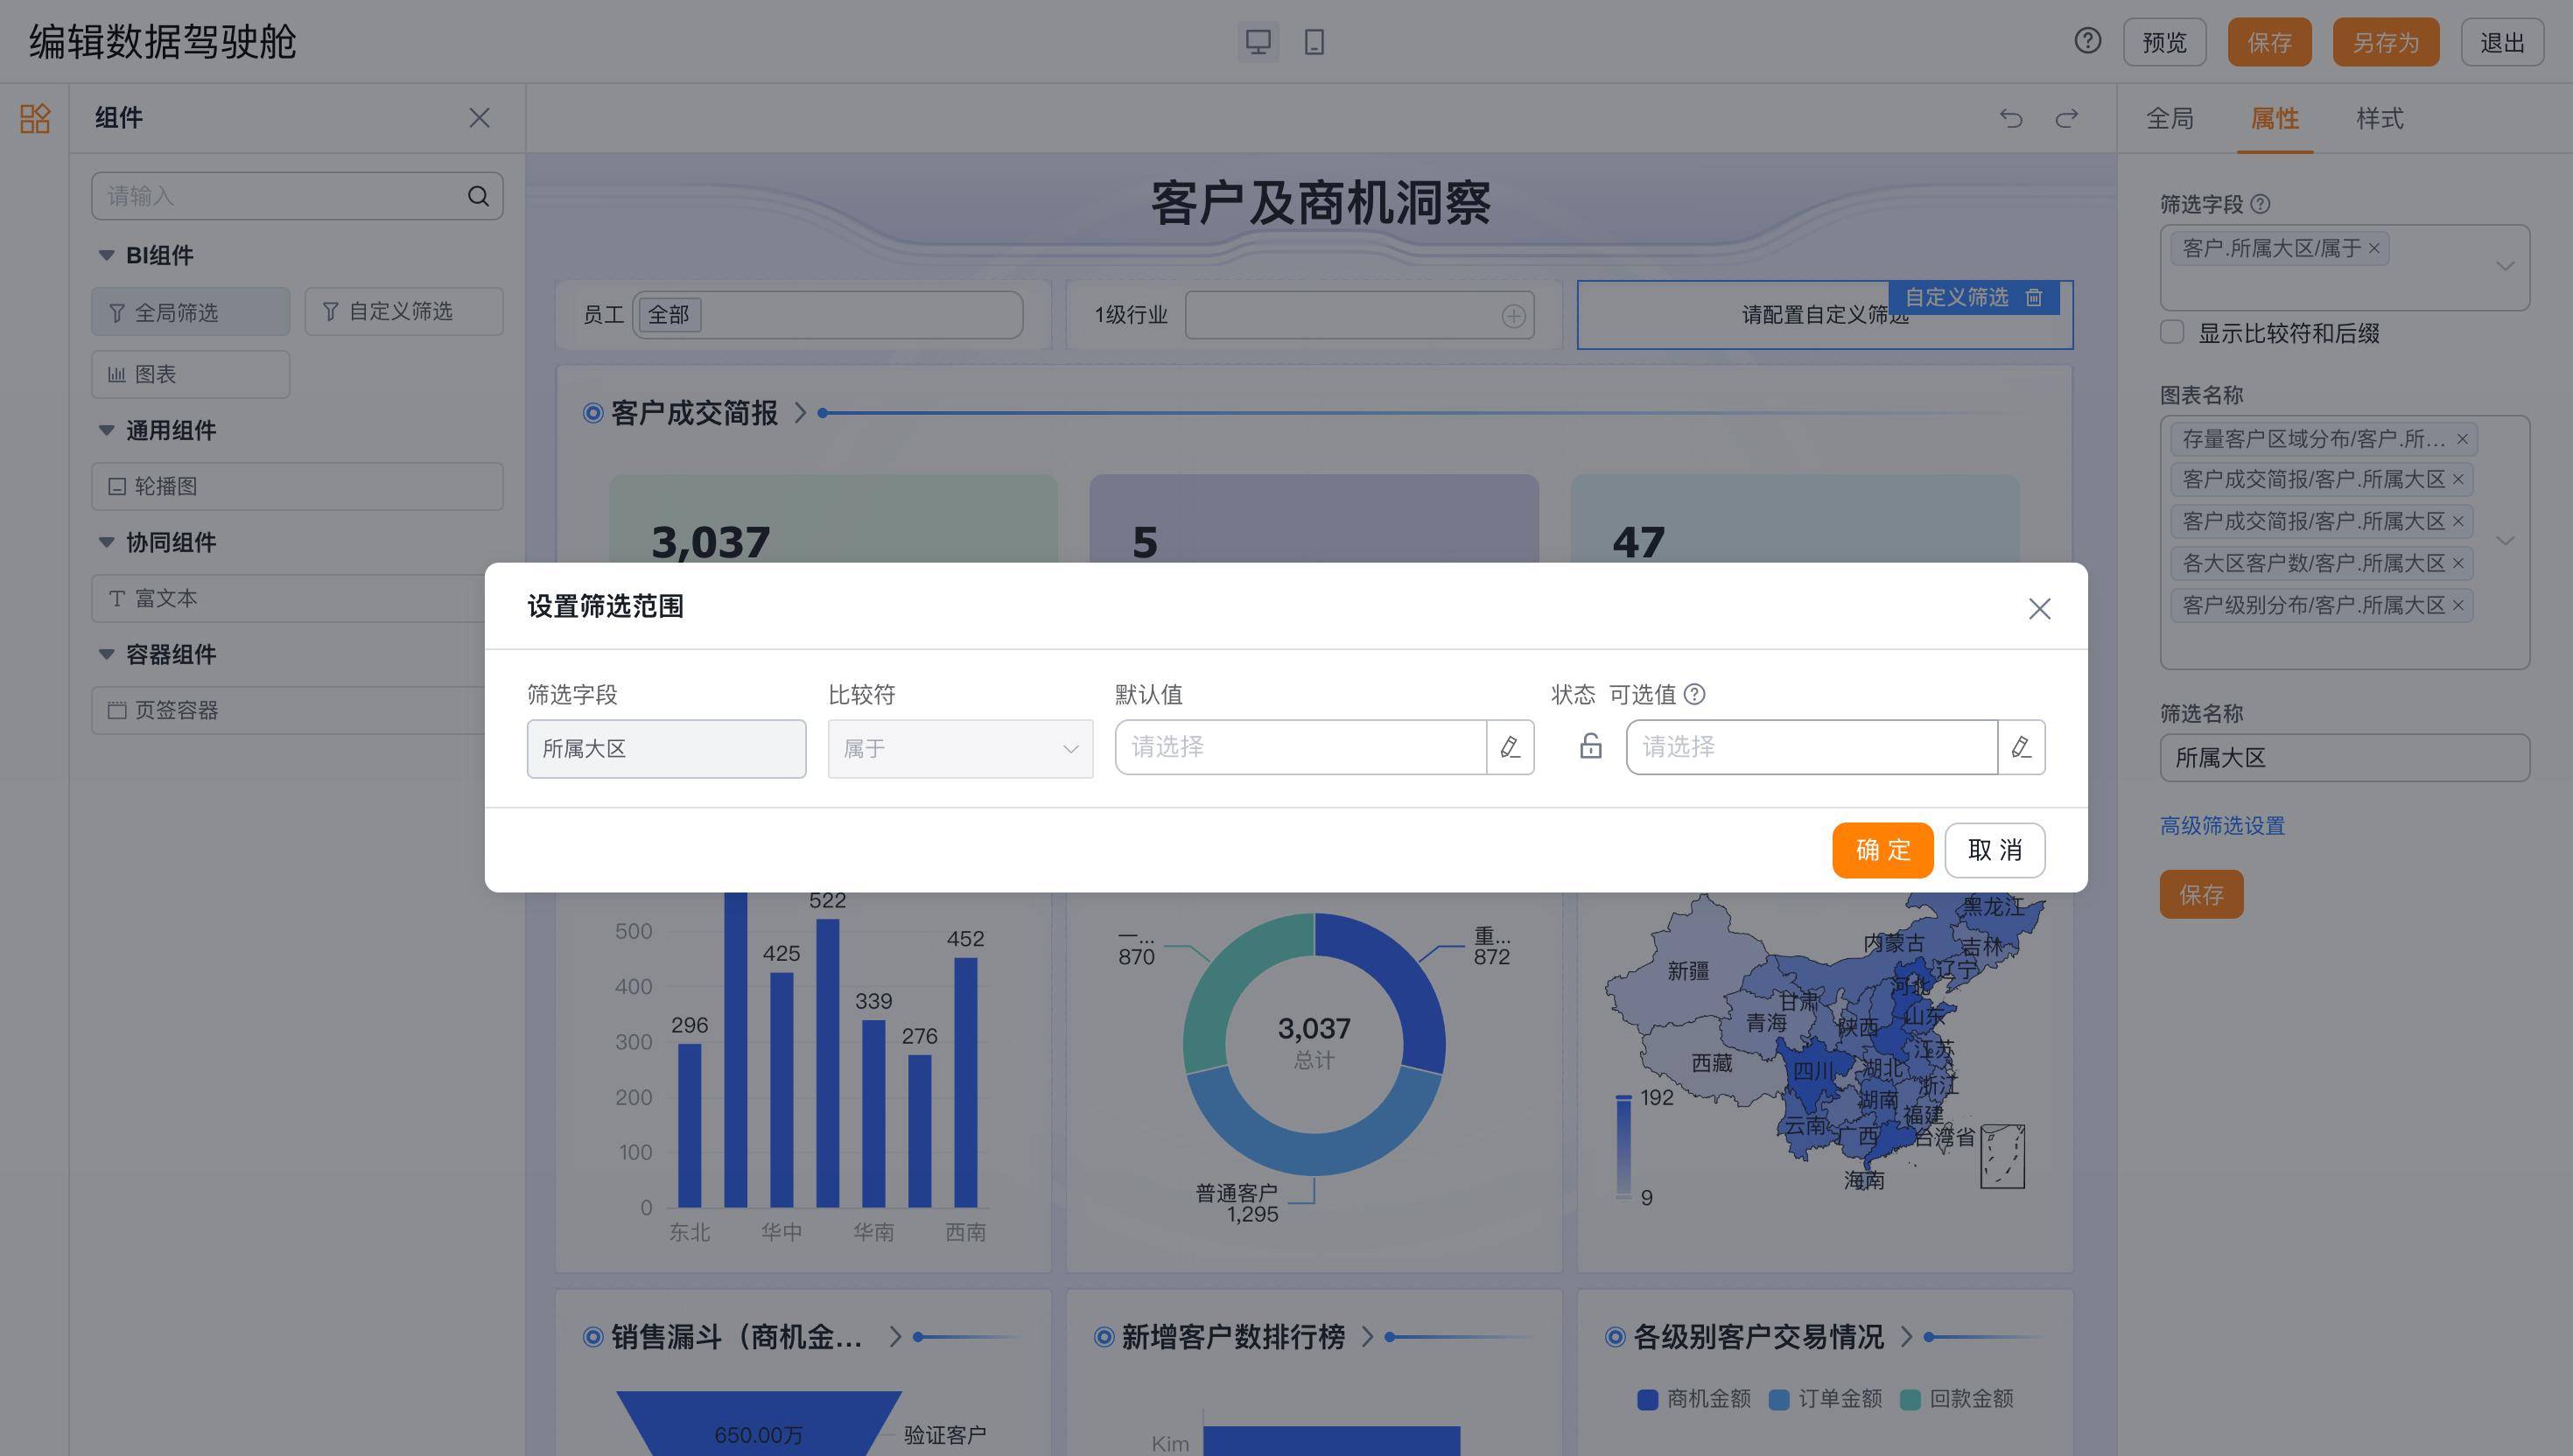
Task: Remove the 各大区客户数 chart tag
Action: point(2458,563)
